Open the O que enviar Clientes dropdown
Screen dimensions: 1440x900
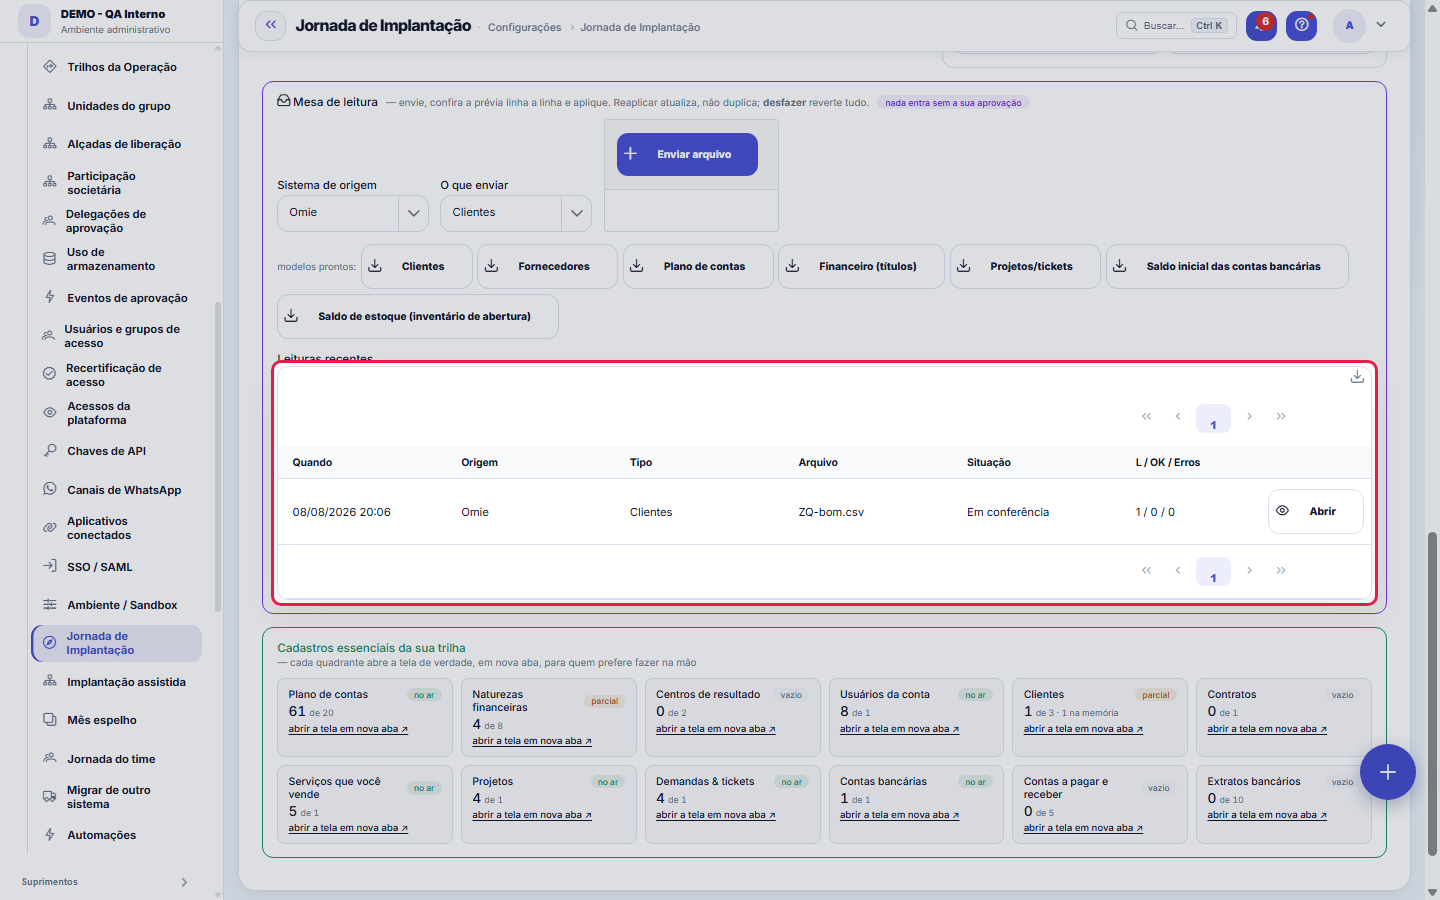tap(516, 213)
